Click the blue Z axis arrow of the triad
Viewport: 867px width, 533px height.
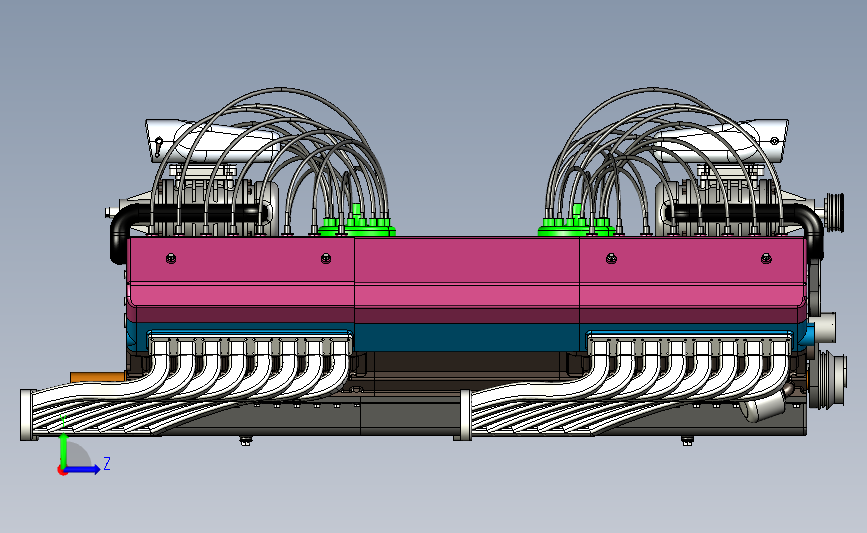coord(84,470)
